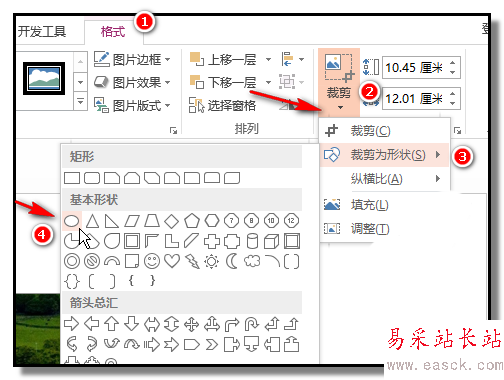Decrease the width 12.01 spinner
504x380 pixels.
pyautogui.click(x=452, y=103)
